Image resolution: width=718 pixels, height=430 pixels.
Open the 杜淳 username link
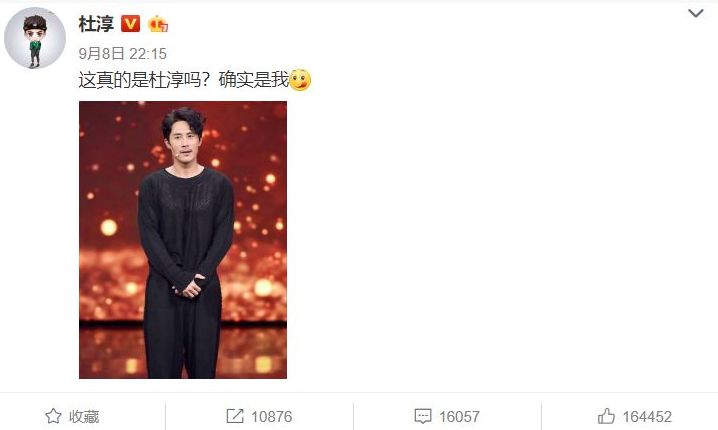point(96,24)
